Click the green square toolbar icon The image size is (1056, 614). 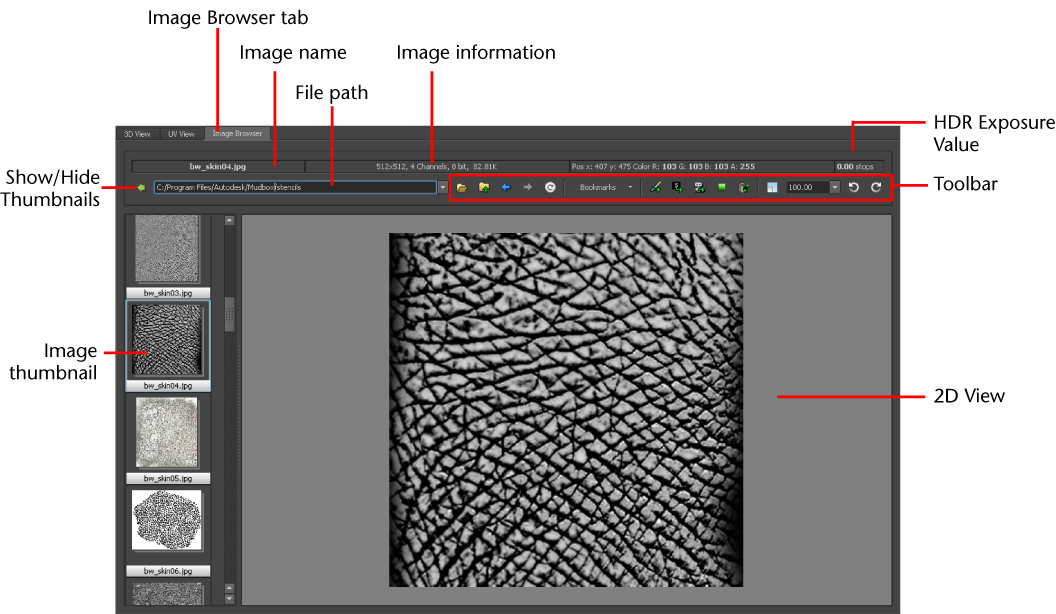coord(722,187)
